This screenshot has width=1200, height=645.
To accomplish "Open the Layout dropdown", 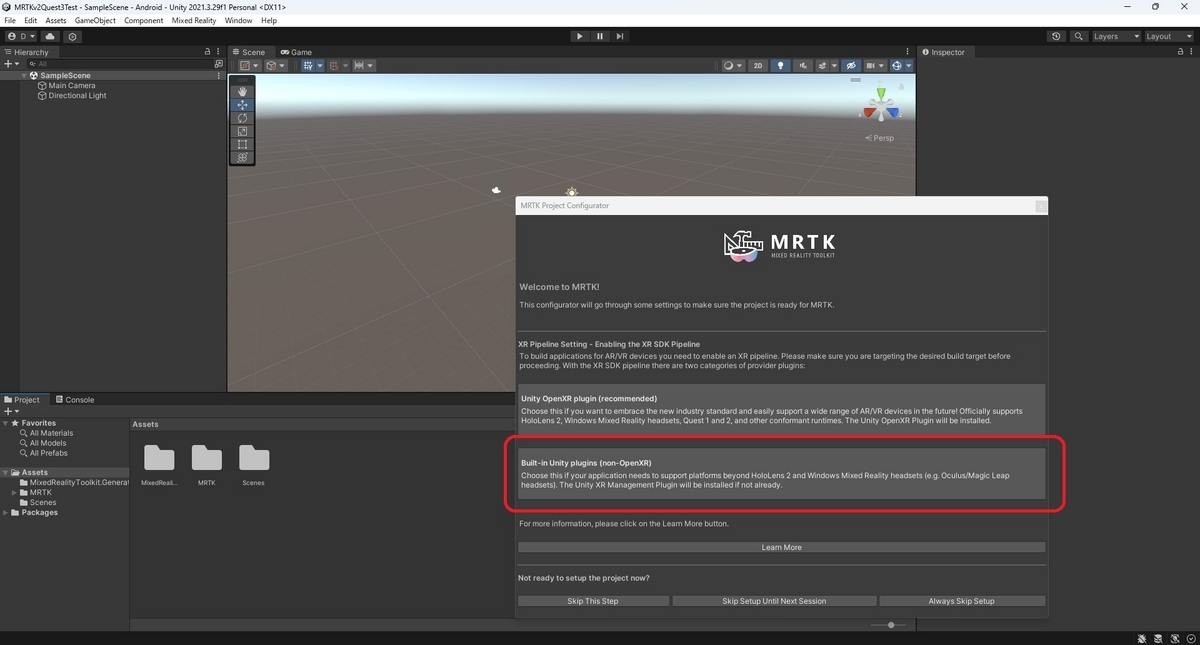I will (x=1169, y=36).
